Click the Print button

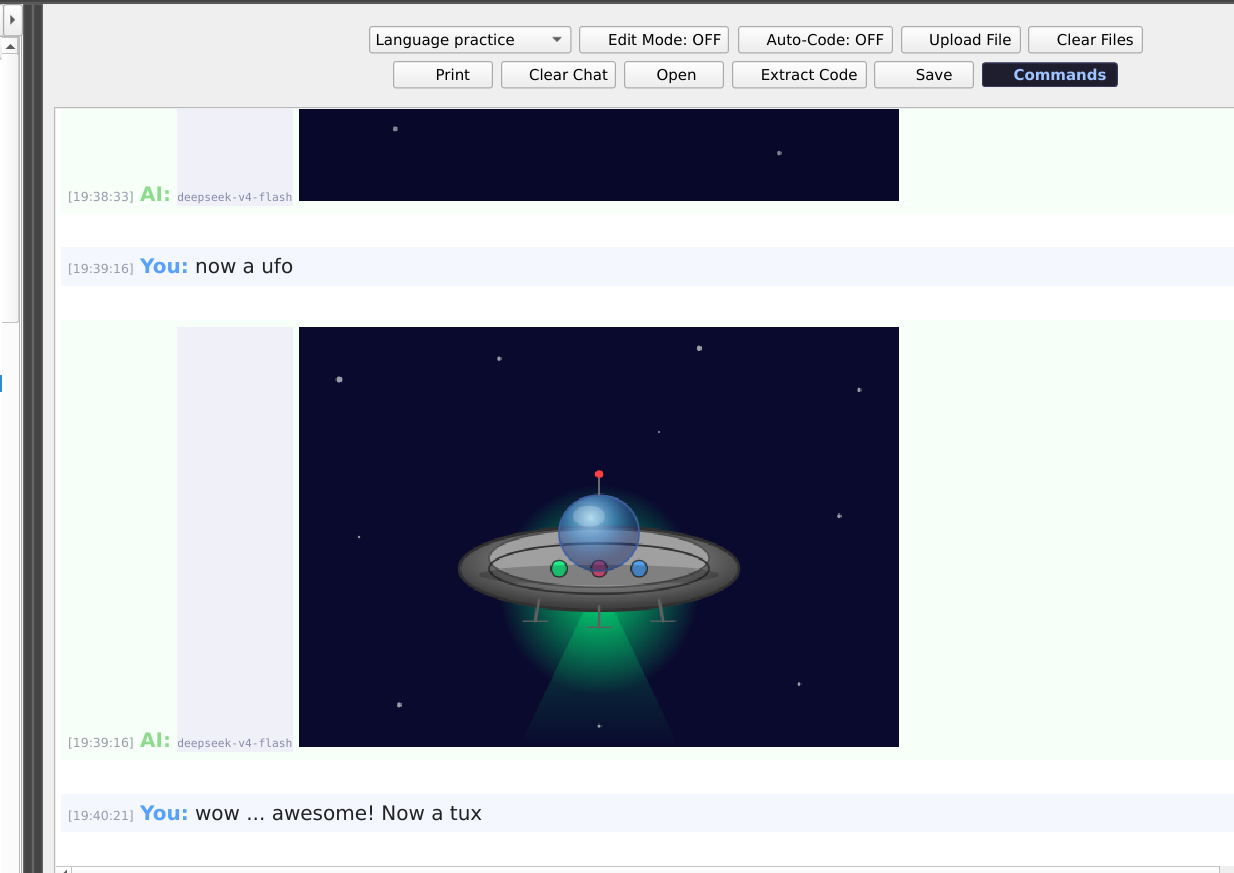click(x=443, y=75)
